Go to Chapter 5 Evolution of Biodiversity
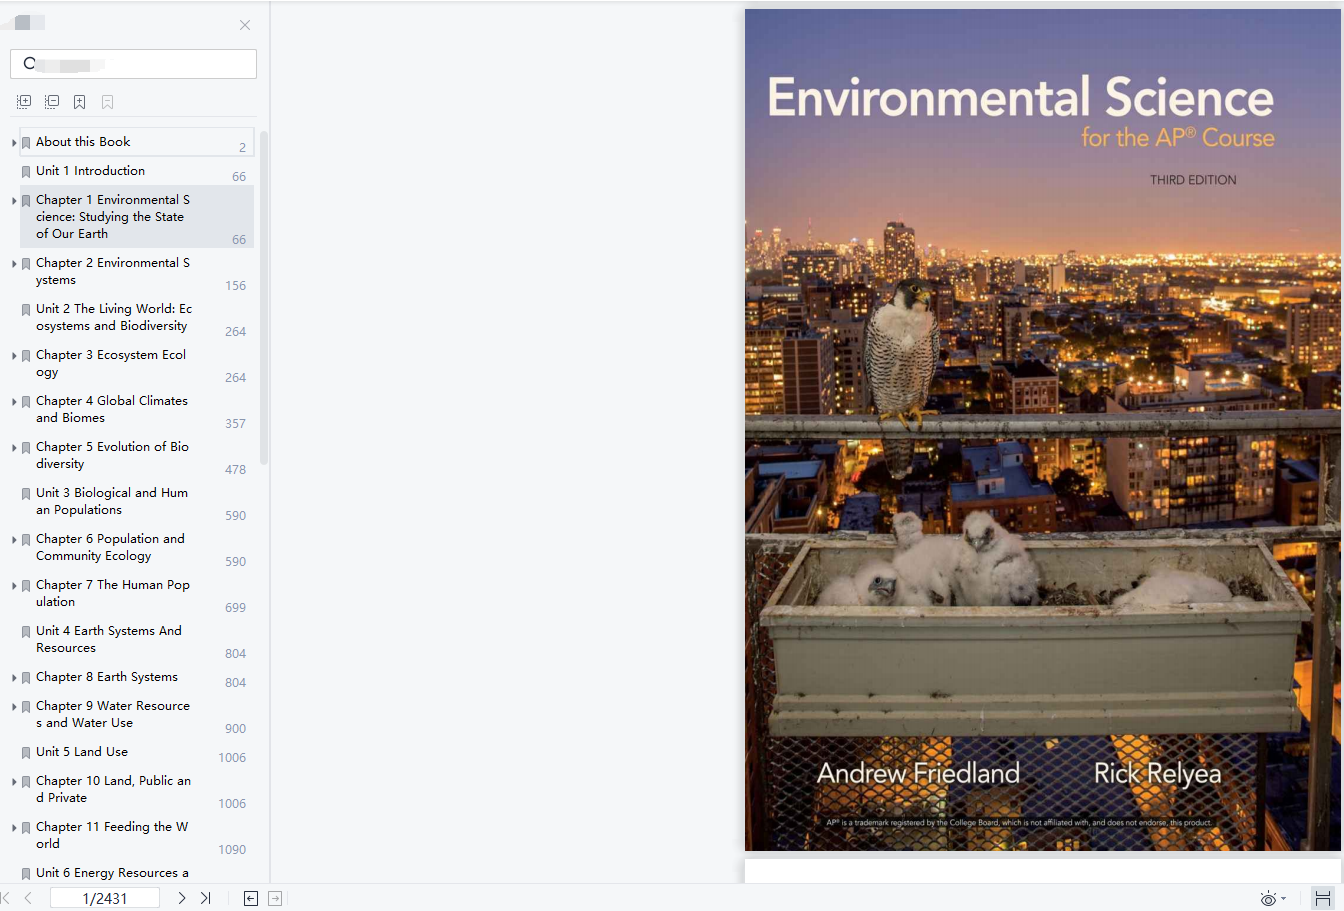This screenshot has width=1344, height=911. pyautogui.click(x=112, y=455)
